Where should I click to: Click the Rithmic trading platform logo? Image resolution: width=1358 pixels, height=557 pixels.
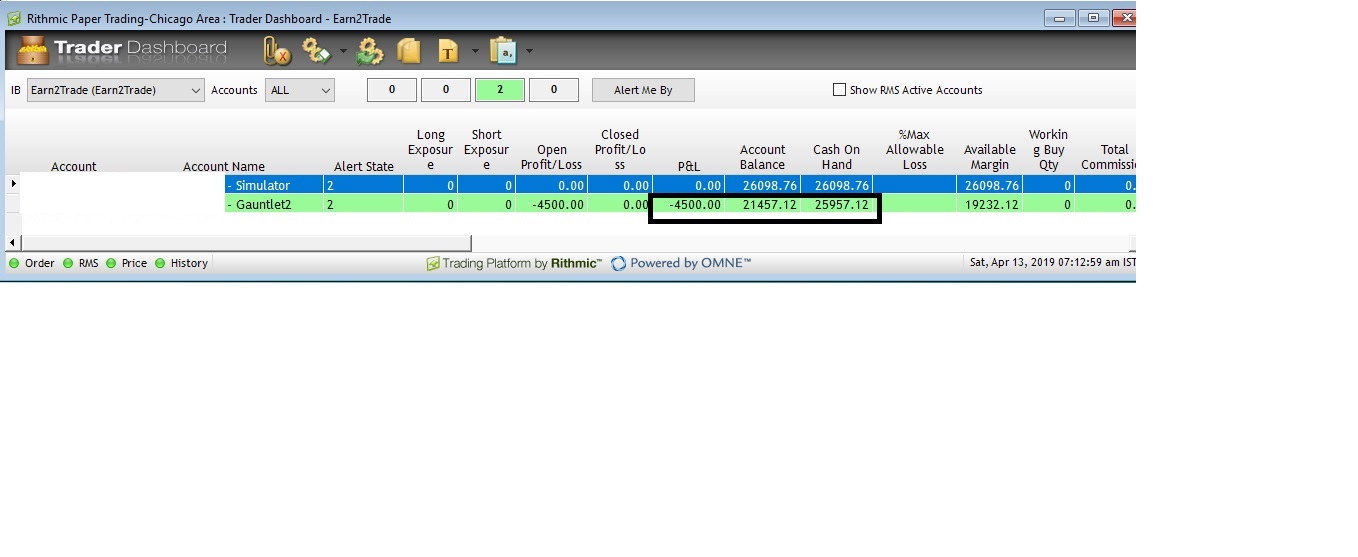[514, 263]
